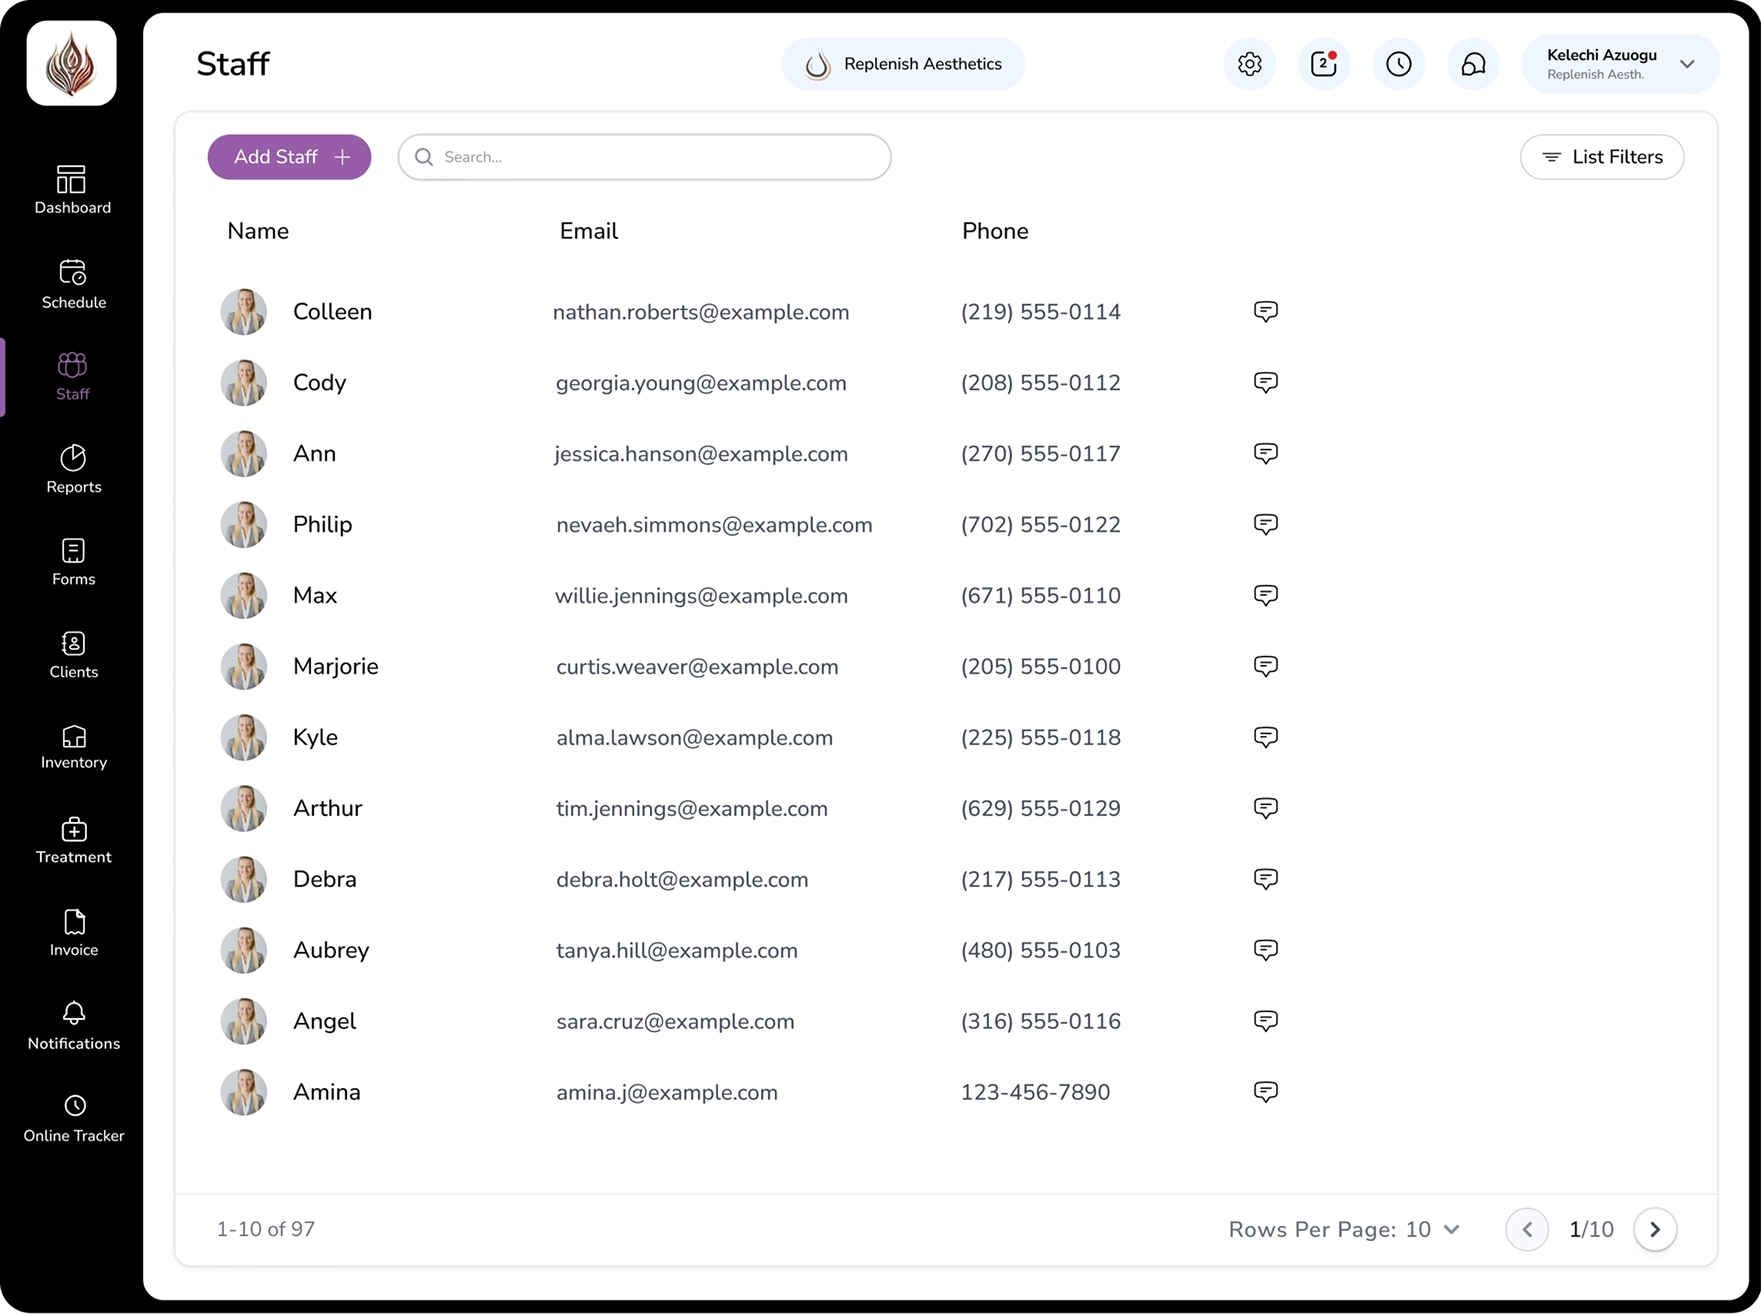Go to next page of staff
Screen dimensions: 1761x1314
pyautogui.click(x=1655, y=1229)
